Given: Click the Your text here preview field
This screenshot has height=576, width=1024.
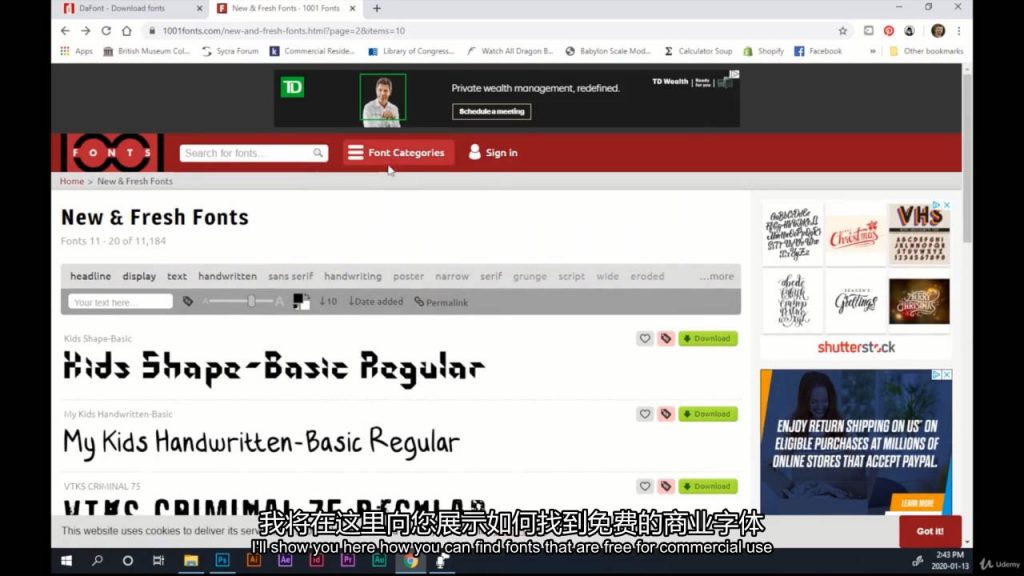Looking at the screenshot, I should pyautogui.click(x=120, y=302).
